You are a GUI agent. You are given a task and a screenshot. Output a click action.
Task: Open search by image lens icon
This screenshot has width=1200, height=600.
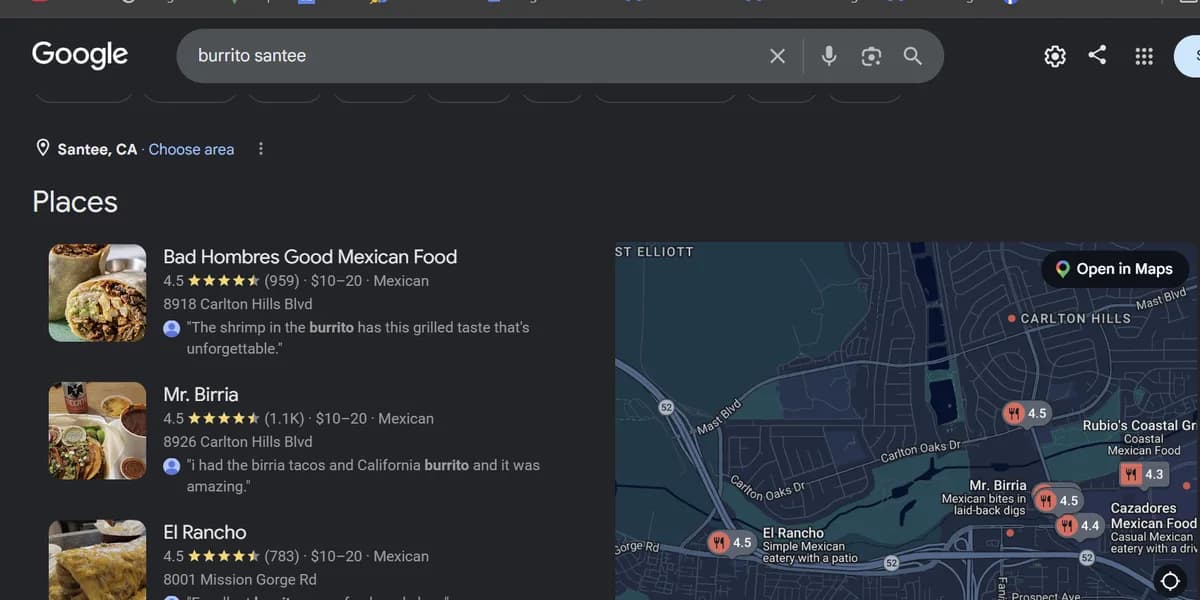click(871, 56)
